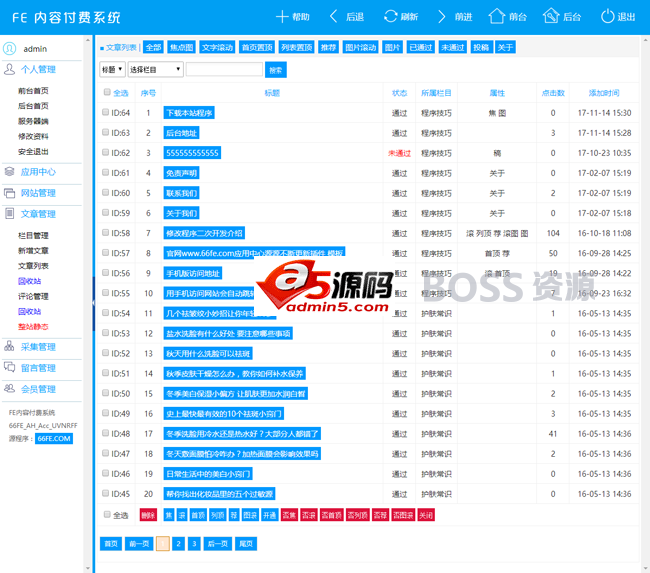
Task: Click the 会员管理 users icon
Action: tap(9, 388)
